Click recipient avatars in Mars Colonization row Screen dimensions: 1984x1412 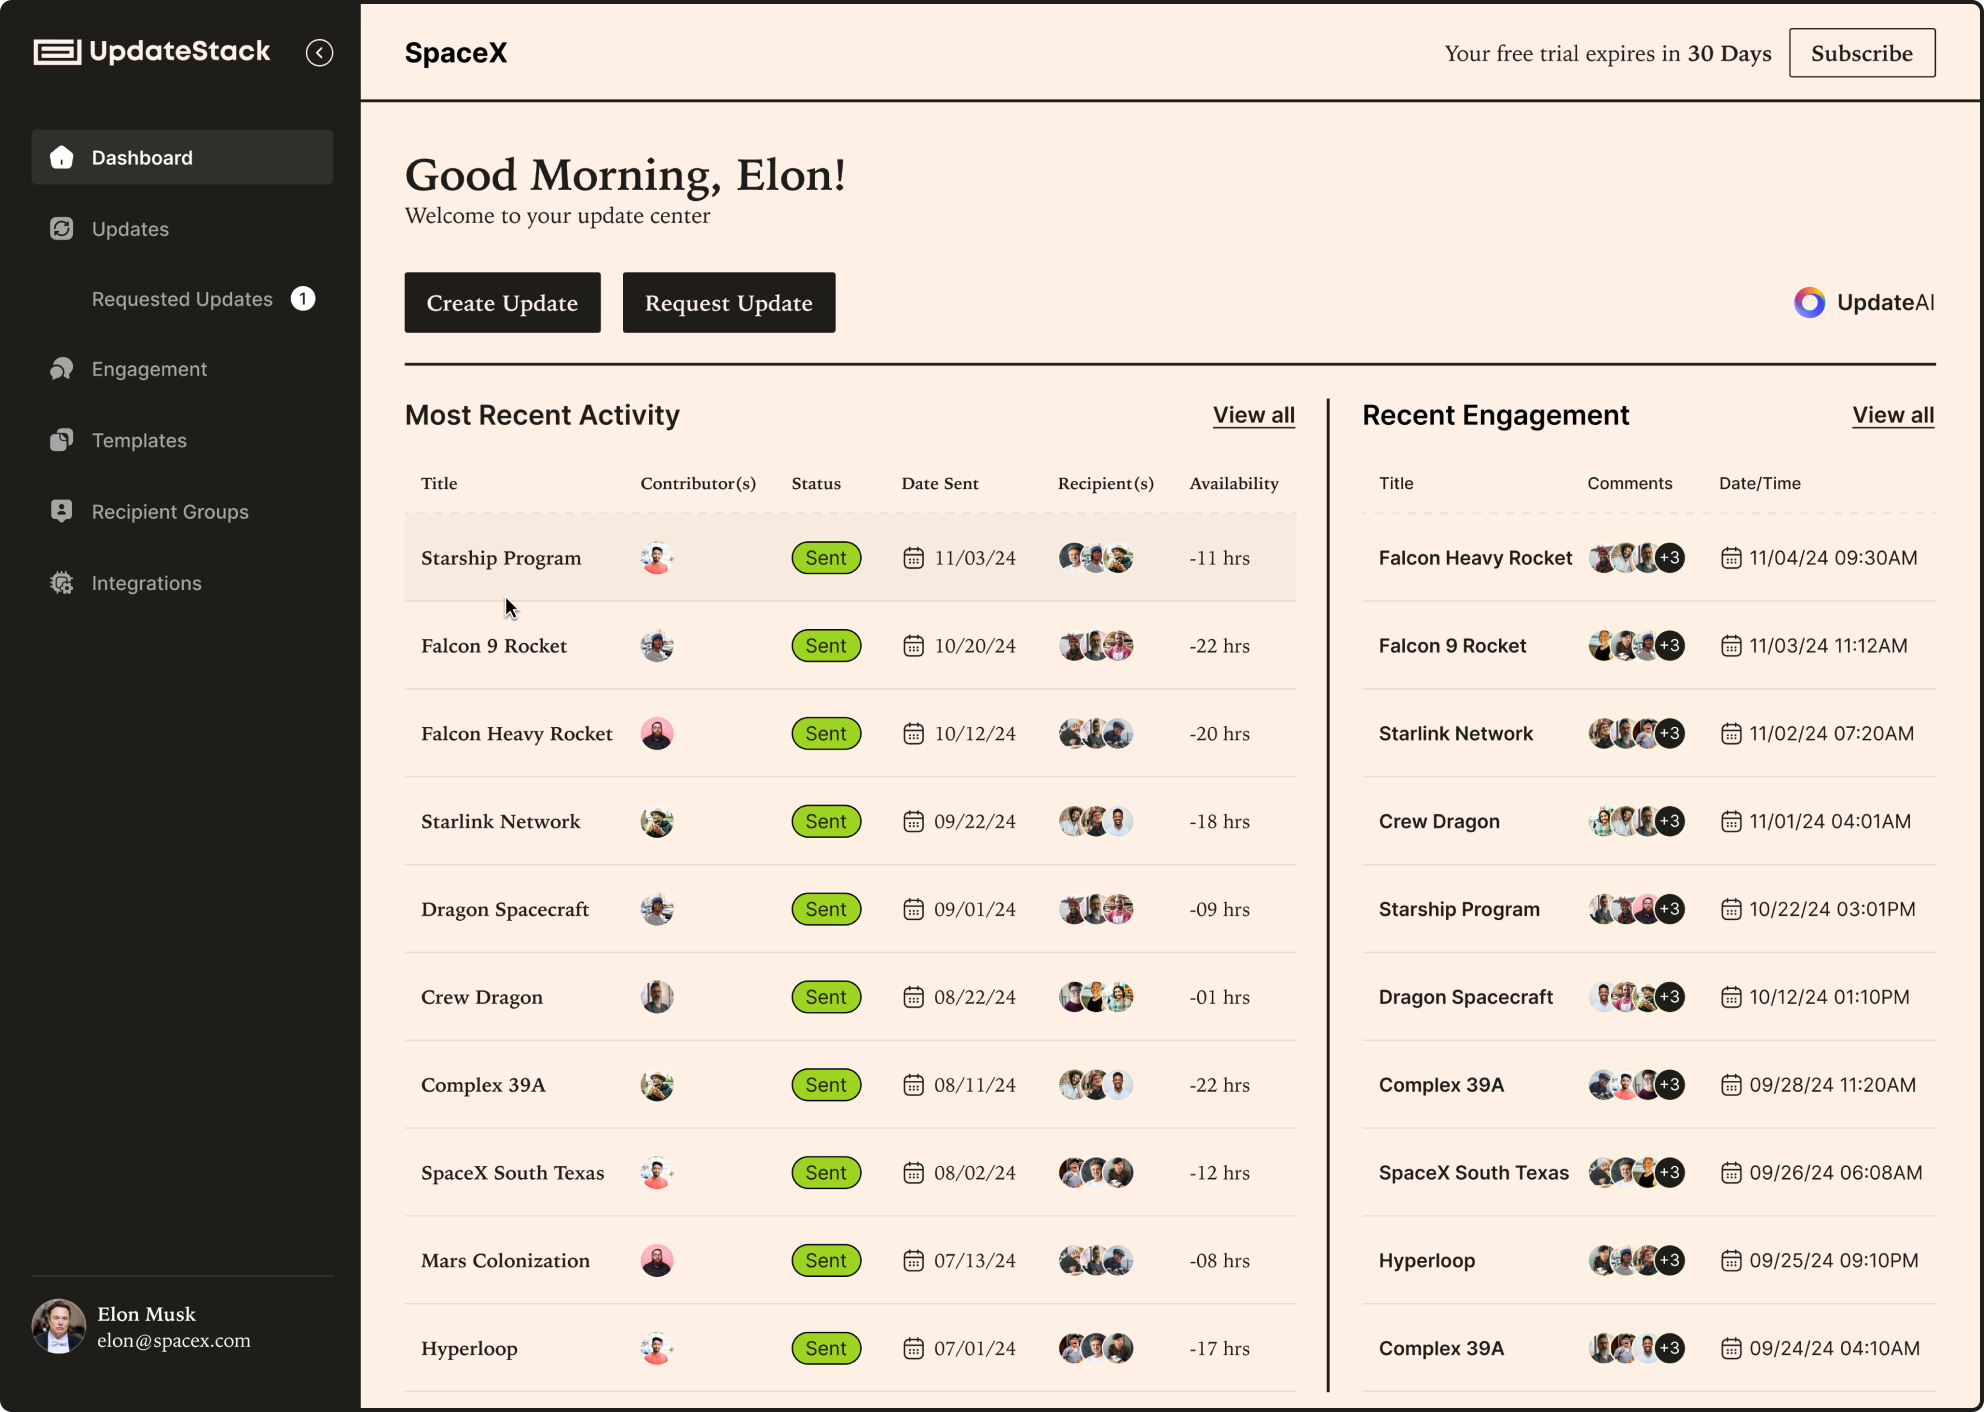(x=1096, y=1261)
